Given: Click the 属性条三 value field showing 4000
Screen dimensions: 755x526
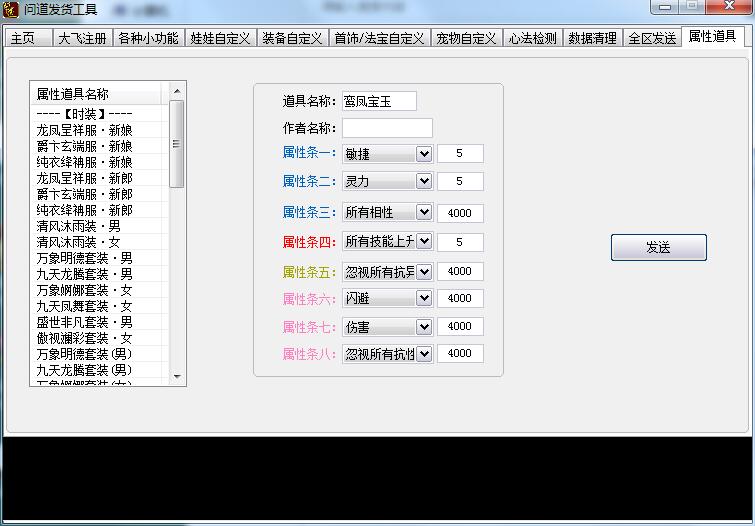Looking at the screenshot, I should [x=460, y=213].
